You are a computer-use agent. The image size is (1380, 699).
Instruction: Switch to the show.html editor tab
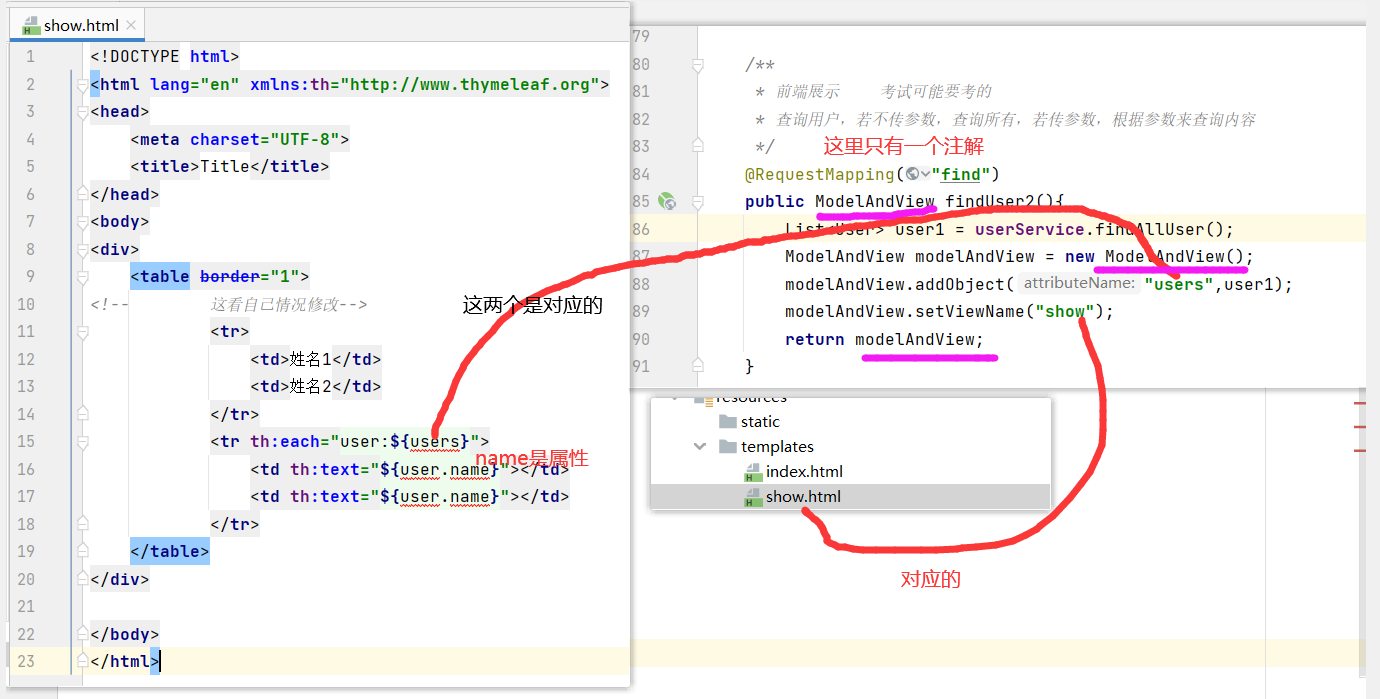tap(81, 25)
